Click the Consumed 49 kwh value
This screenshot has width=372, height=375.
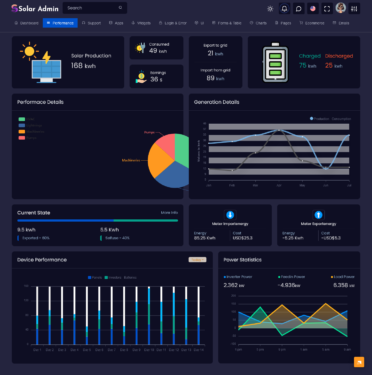point(158,51)
